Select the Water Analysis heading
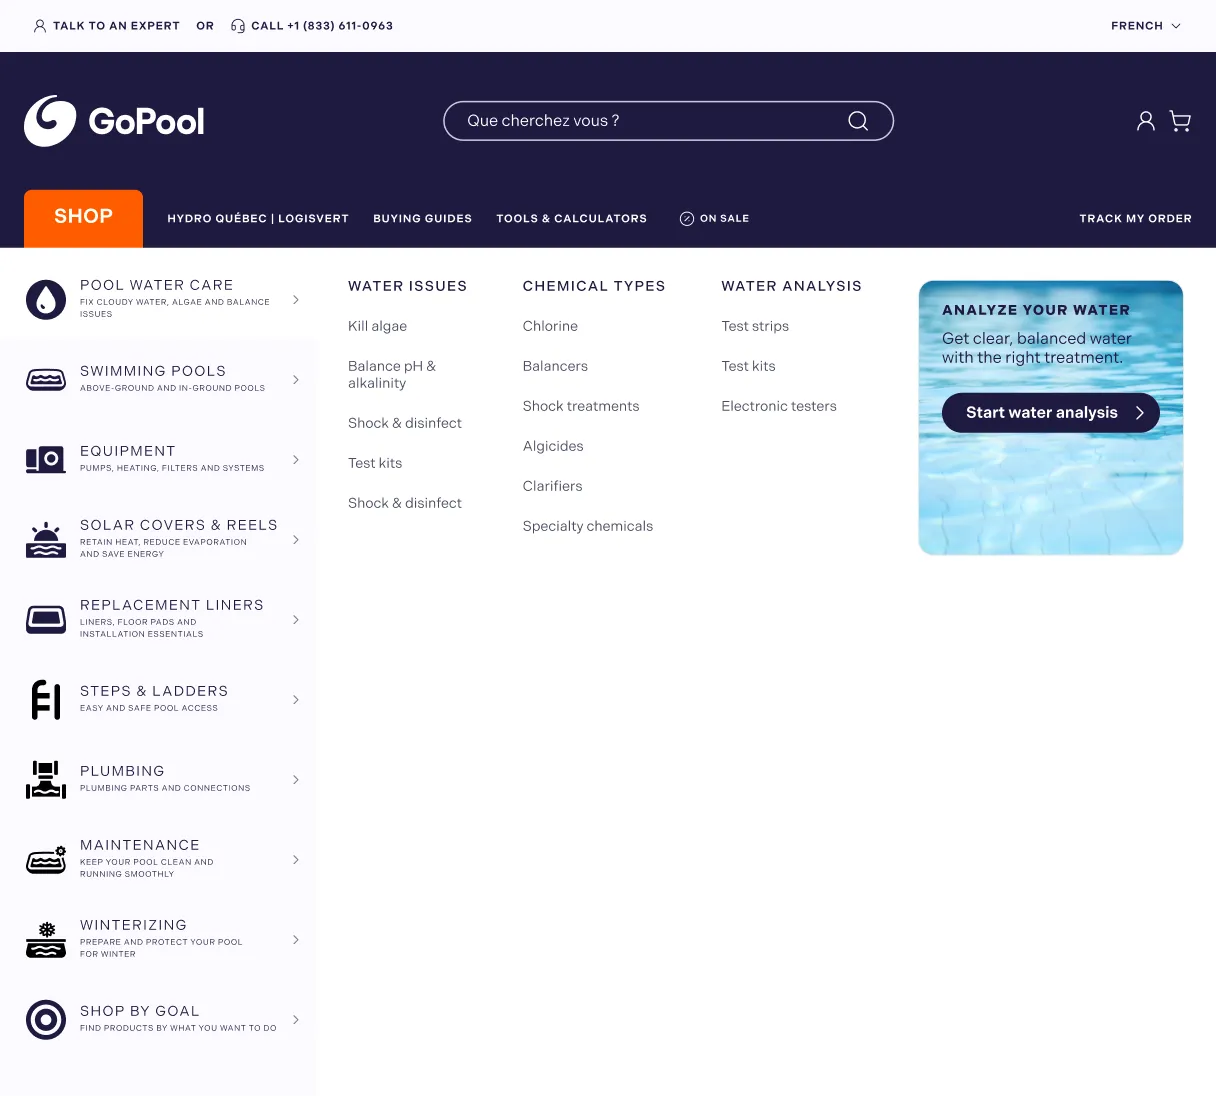Screen dimensions: 1216x1096 792,286
